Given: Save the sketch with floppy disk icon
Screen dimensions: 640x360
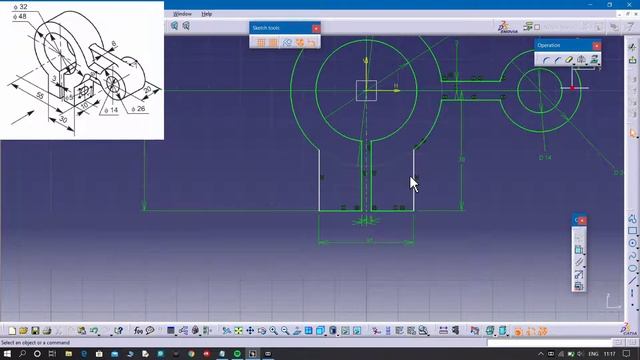Looking at the screenshot, I should pos(35,331).
